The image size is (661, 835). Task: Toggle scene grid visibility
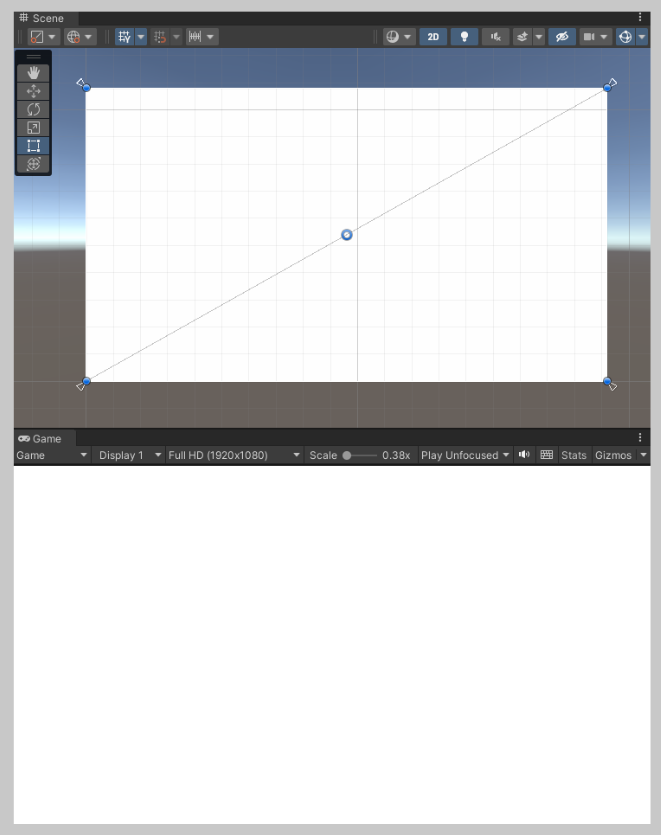pos(124,37)
